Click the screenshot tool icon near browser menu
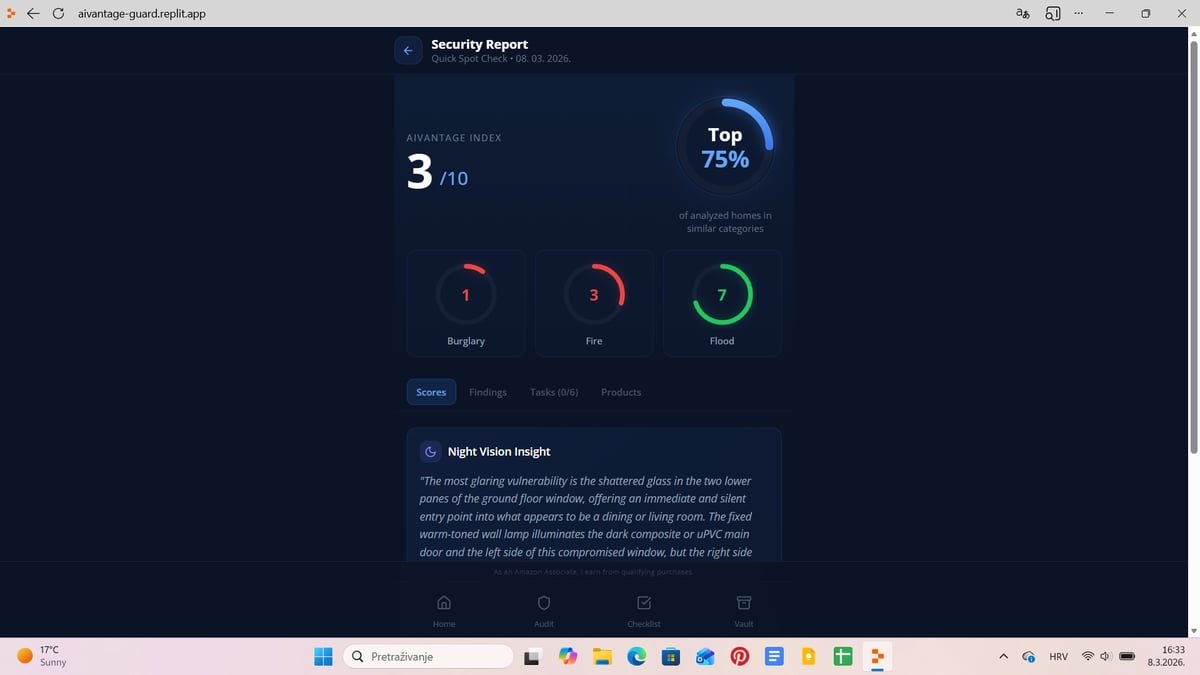Screen dimensions: 1200x675 coord(1052,13)
